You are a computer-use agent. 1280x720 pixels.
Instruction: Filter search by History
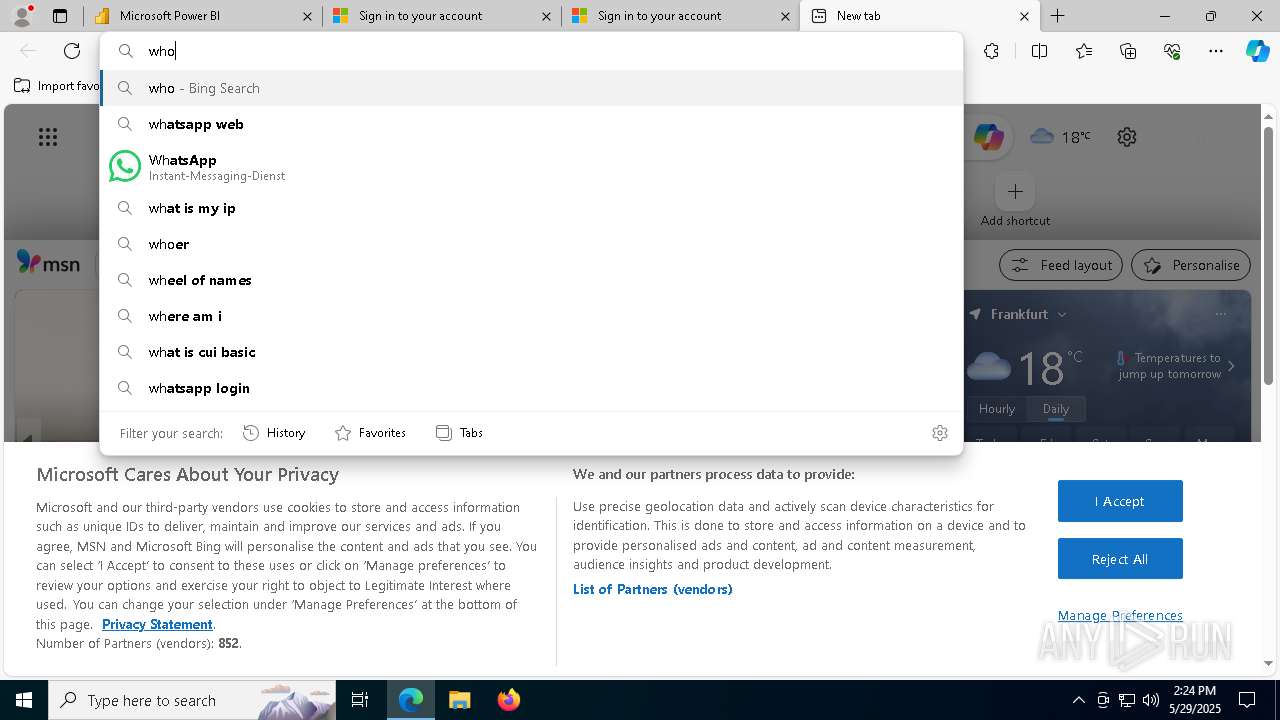pyautogui.click(x=274, y=433)
